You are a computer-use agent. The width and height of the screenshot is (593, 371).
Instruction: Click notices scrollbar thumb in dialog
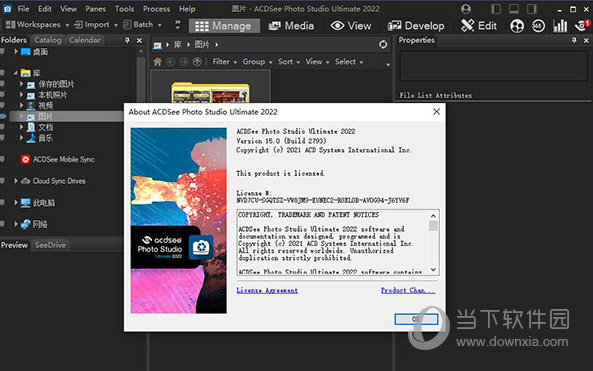tap(433, 226)
